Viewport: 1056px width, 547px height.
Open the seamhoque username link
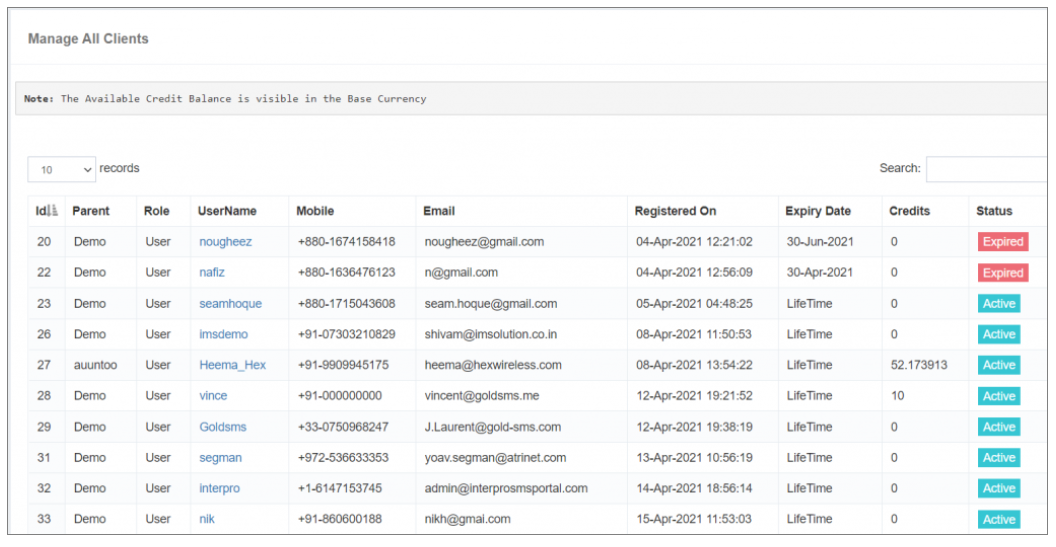point(230,304)
